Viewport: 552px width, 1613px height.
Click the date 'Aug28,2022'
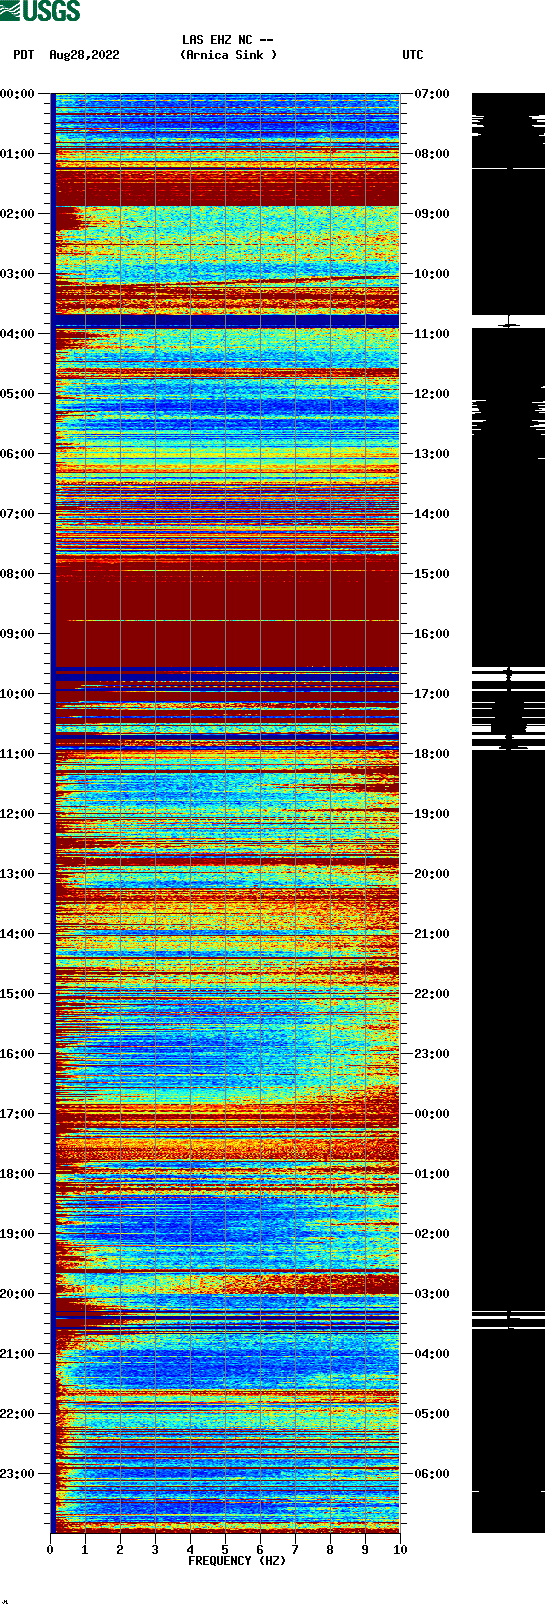pyautogui.click(x=84, y=55)
